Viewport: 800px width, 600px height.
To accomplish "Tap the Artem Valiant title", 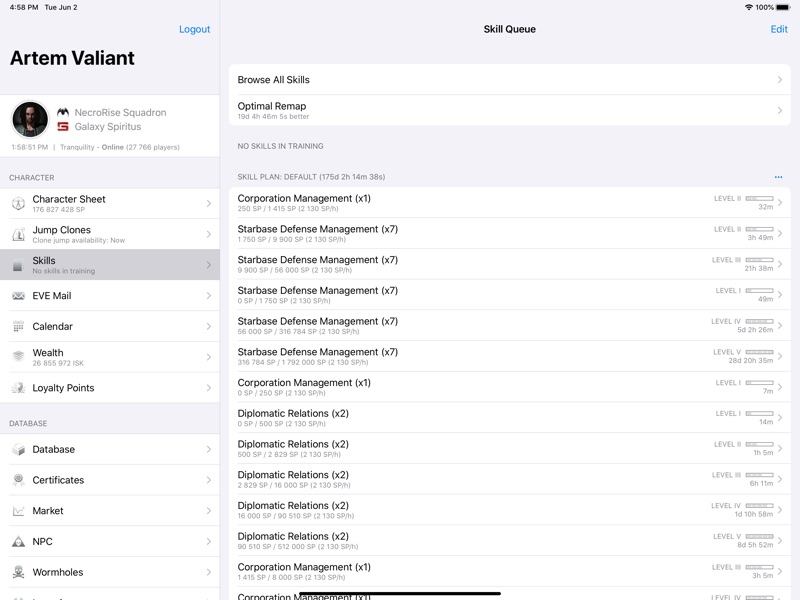I will coord(72,58).
